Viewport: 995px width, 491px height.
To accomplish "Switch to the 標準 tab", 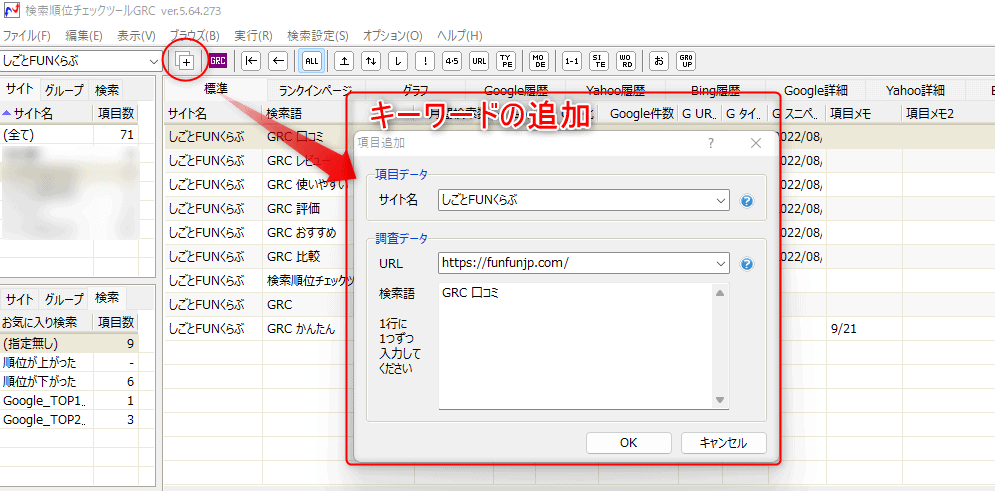I will (x=216, y=89).
